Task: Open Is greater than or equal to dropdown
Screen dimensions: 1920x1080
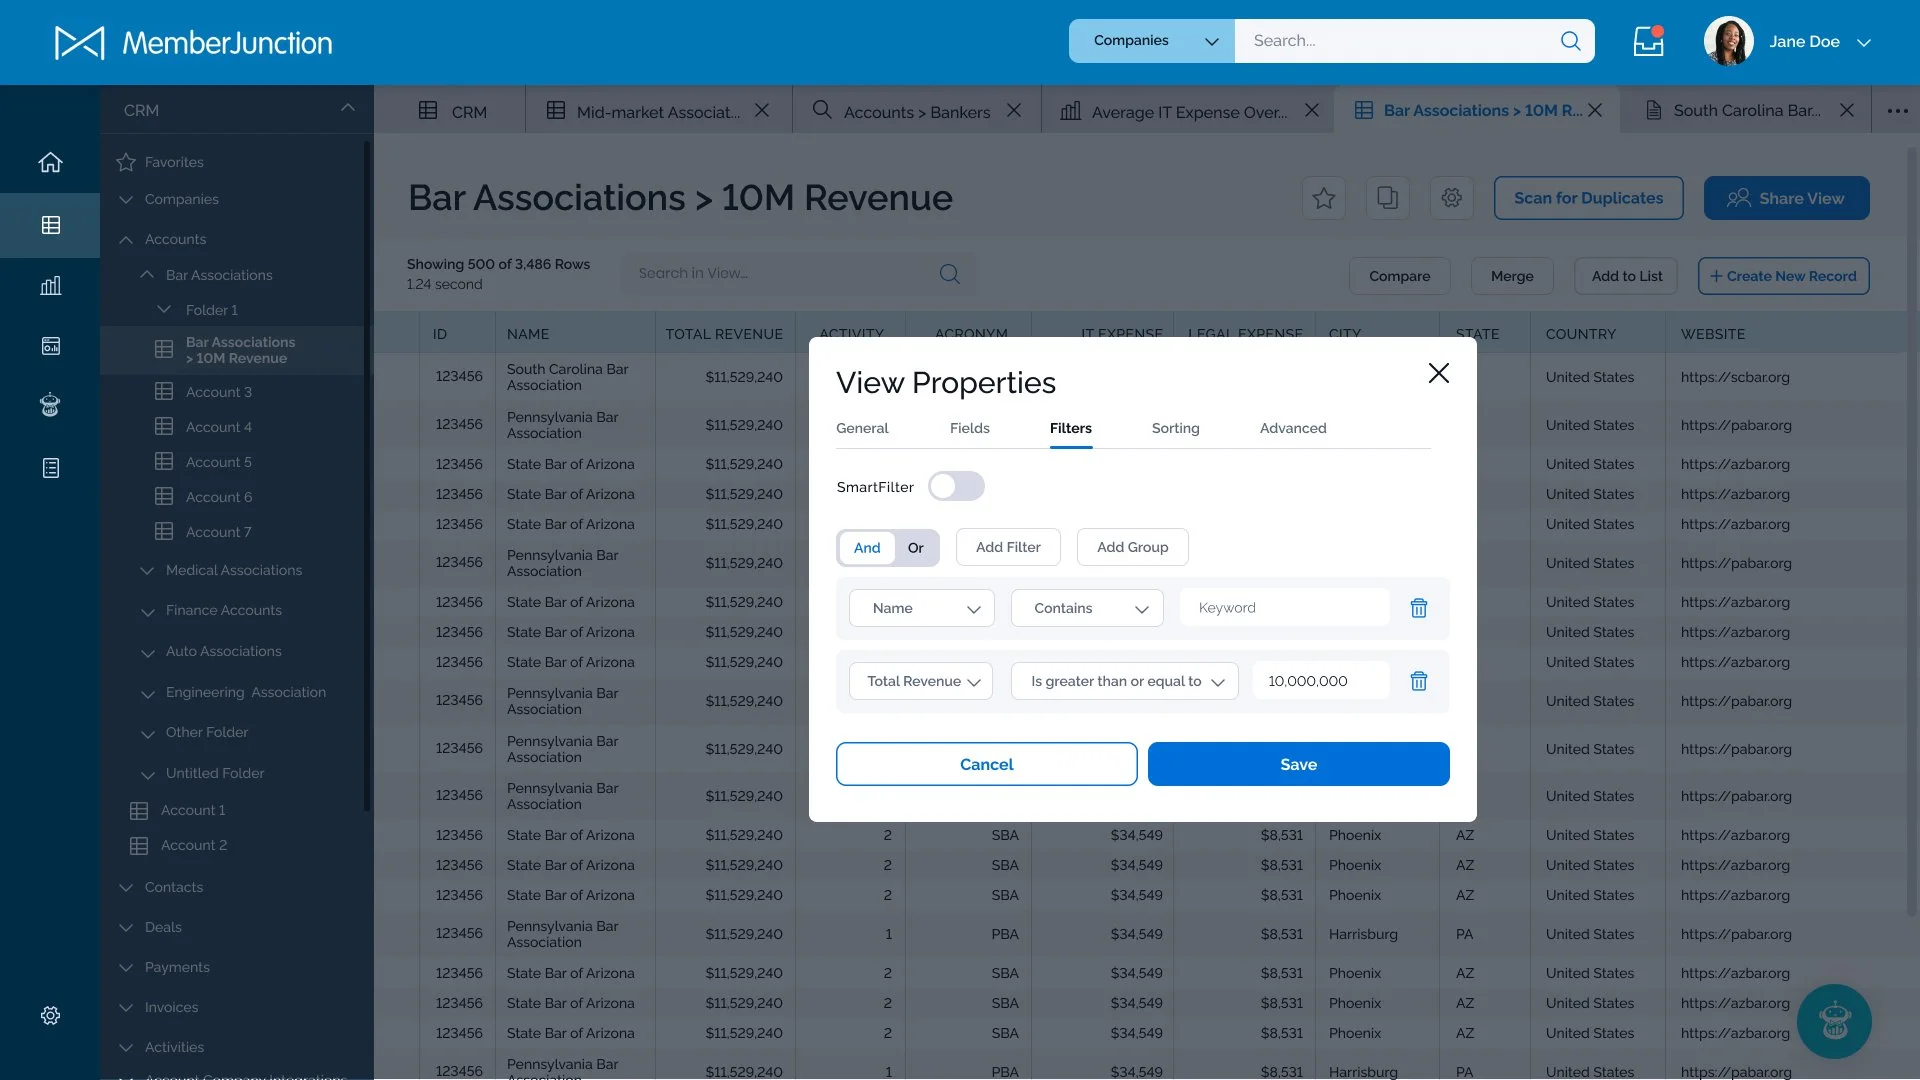Action: (1124, 681)
